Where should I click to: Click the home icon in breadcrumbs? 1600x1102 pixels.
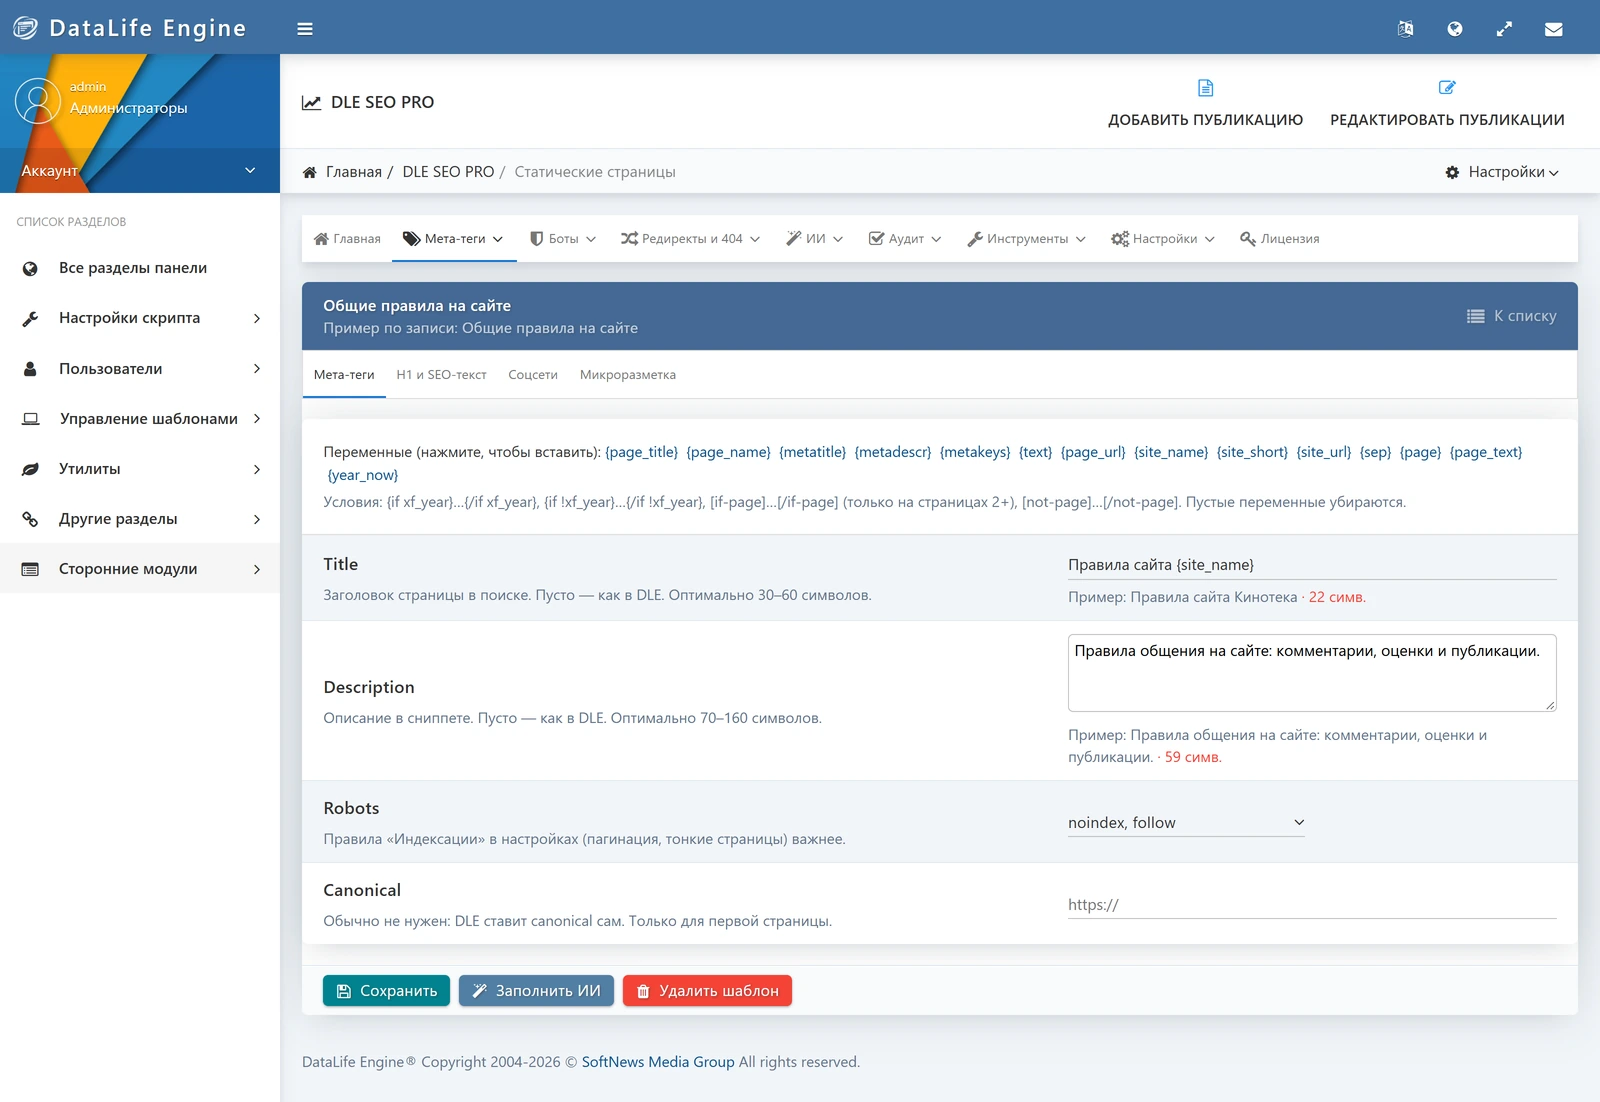click(x=310, y=172)
